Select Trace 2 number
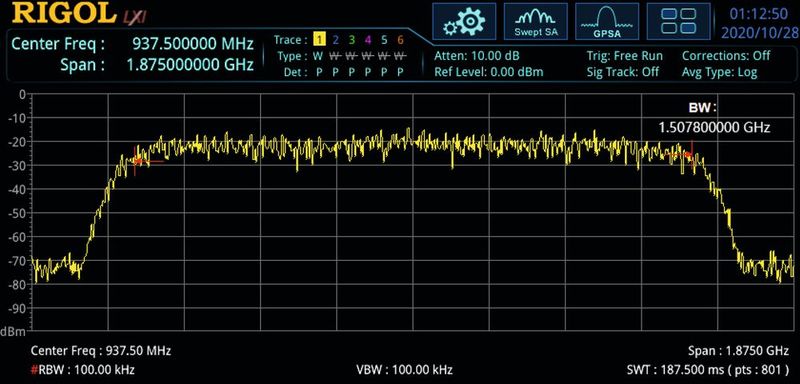 [336, 40]
